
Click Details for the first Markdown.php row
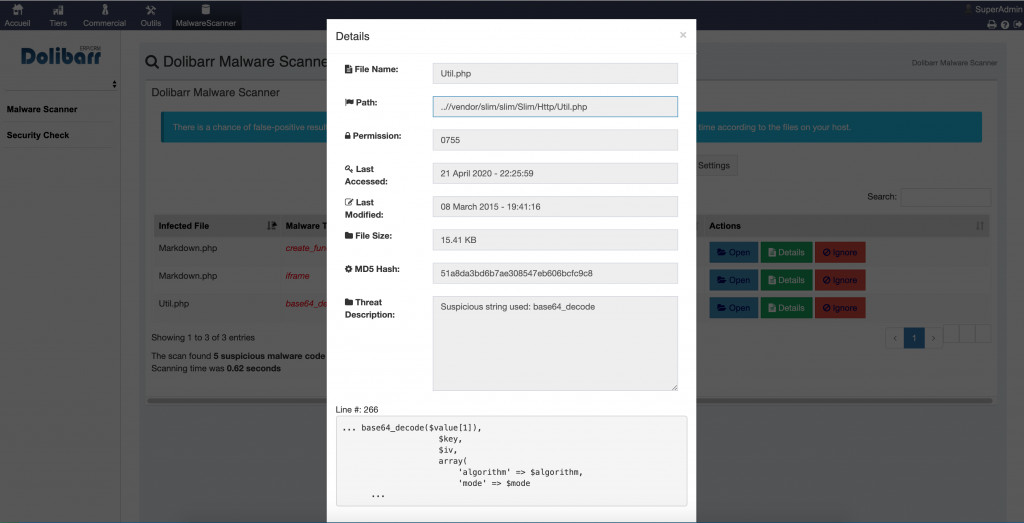[786, 252]
